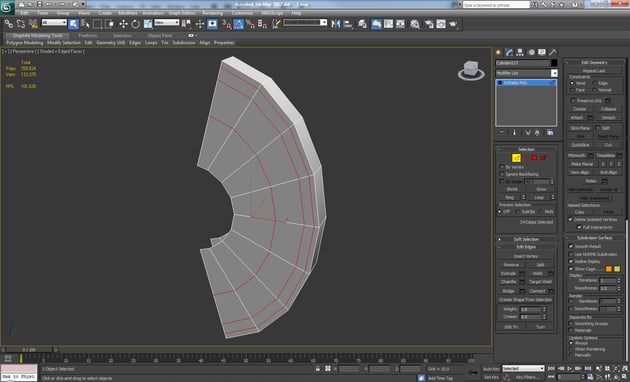The width and height of the screenshot is (630, 382).
Task: Activate the Select Object tool
Action: [73, 24]
